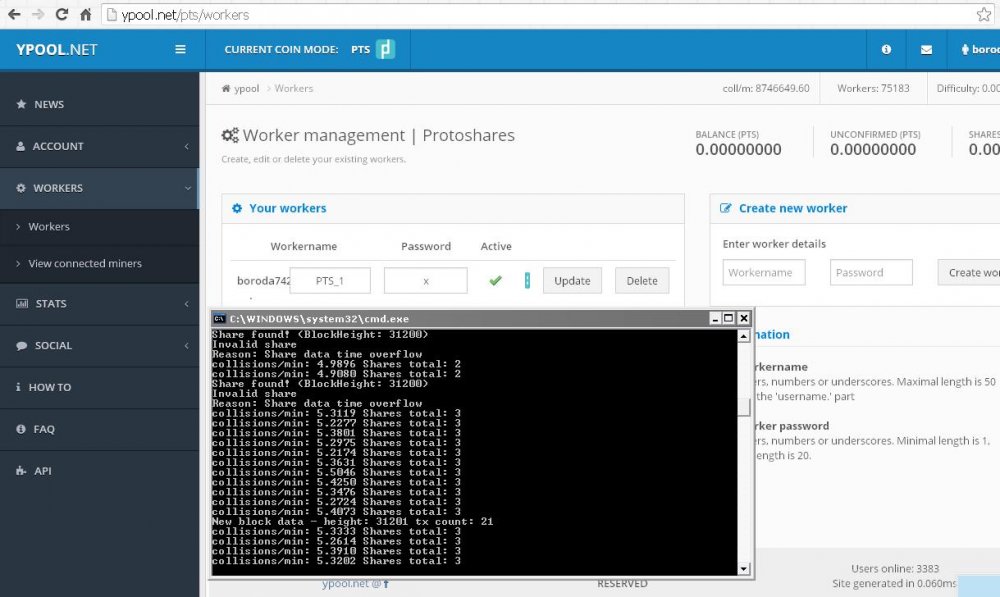Bookmark page with the star icon

pos(984,15)
